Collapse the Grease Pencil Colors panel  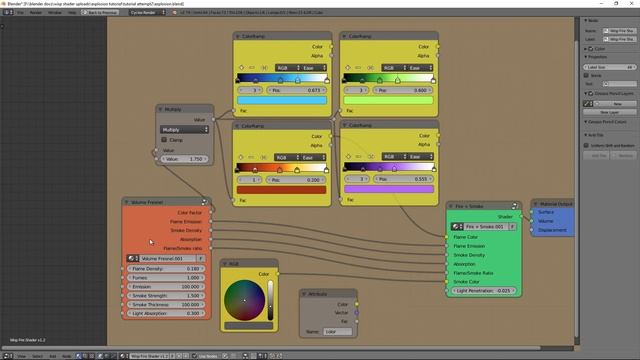[586, 122]
